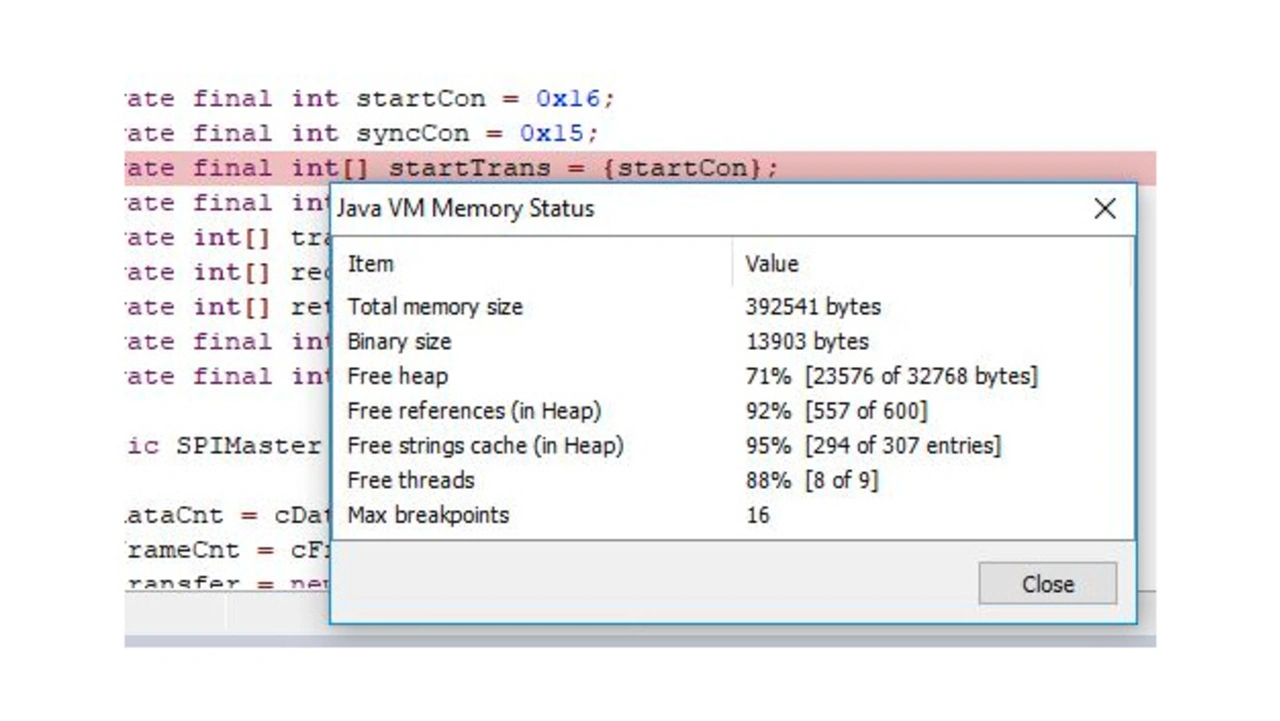This screenshot has height=721, width=1280.
Task: Select the Free threads row
Action: pyautogui.click(x=410, y=480)
